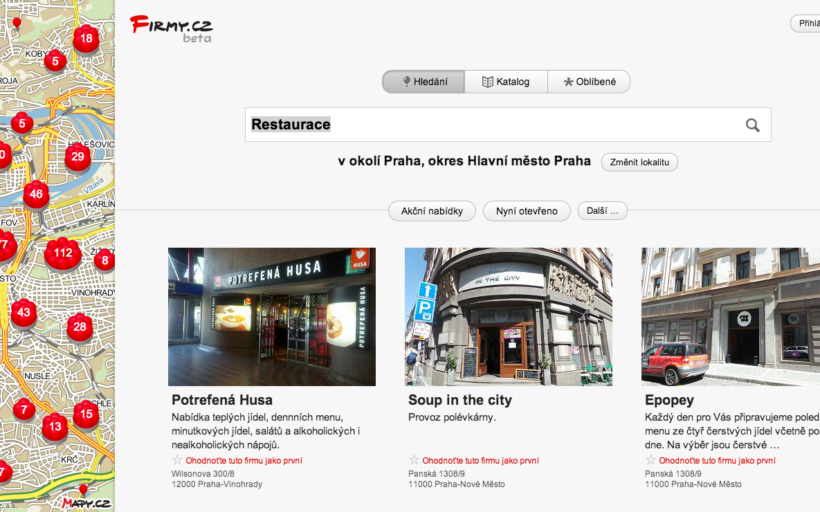This screenshot has height=512, width=820.
Task: Open the Soup in the city listing title
Action: 460,400
